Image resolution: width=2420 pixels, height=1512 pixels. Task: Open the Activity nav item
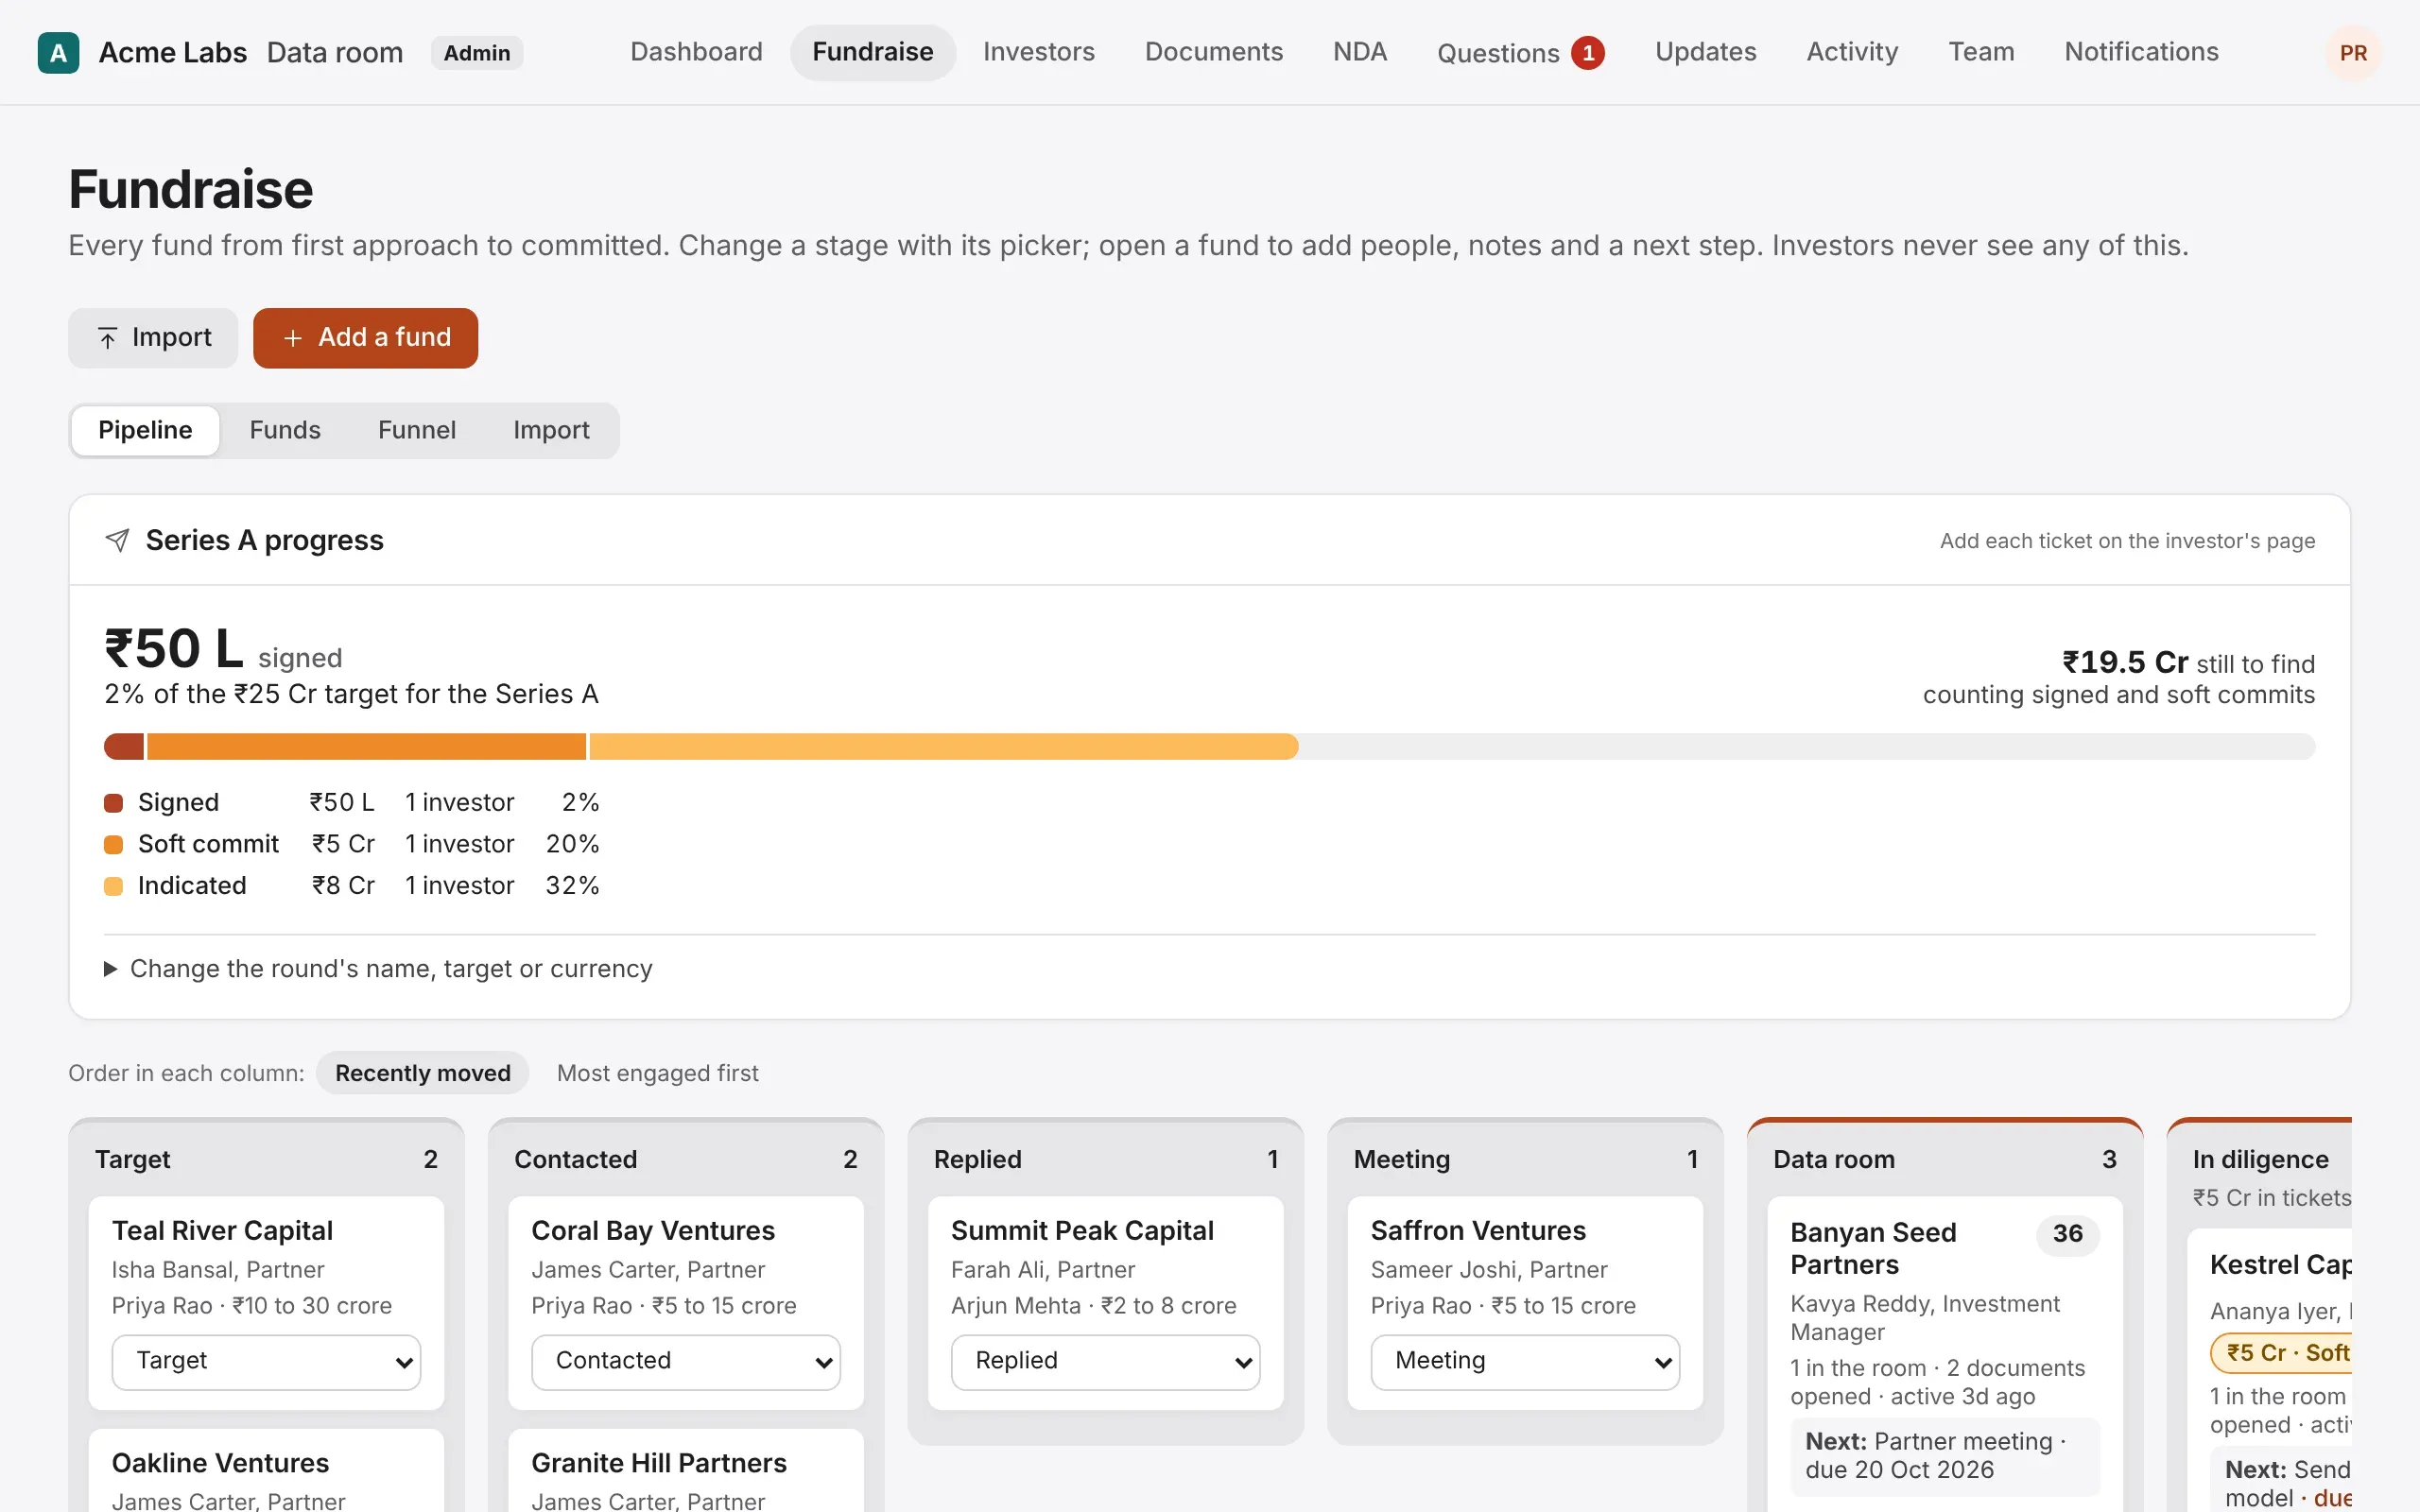tap(1852, 52)
